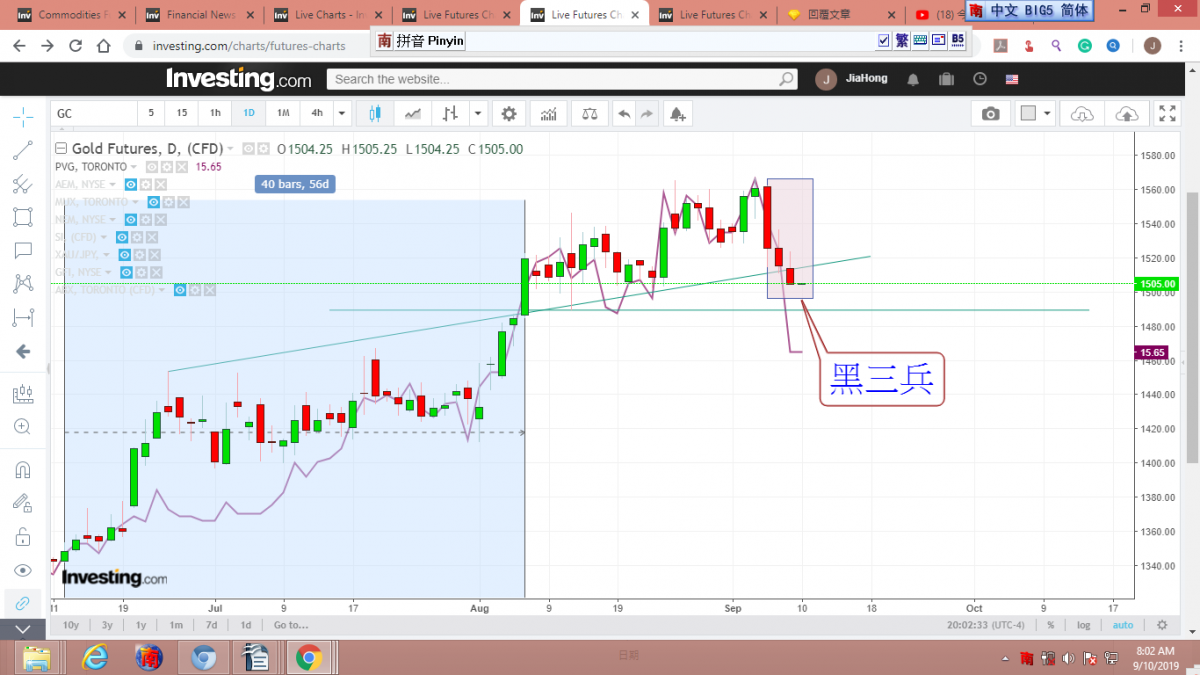1200x675 pixels.
Task: Select the trend line drawing tool
Action: 22,151
